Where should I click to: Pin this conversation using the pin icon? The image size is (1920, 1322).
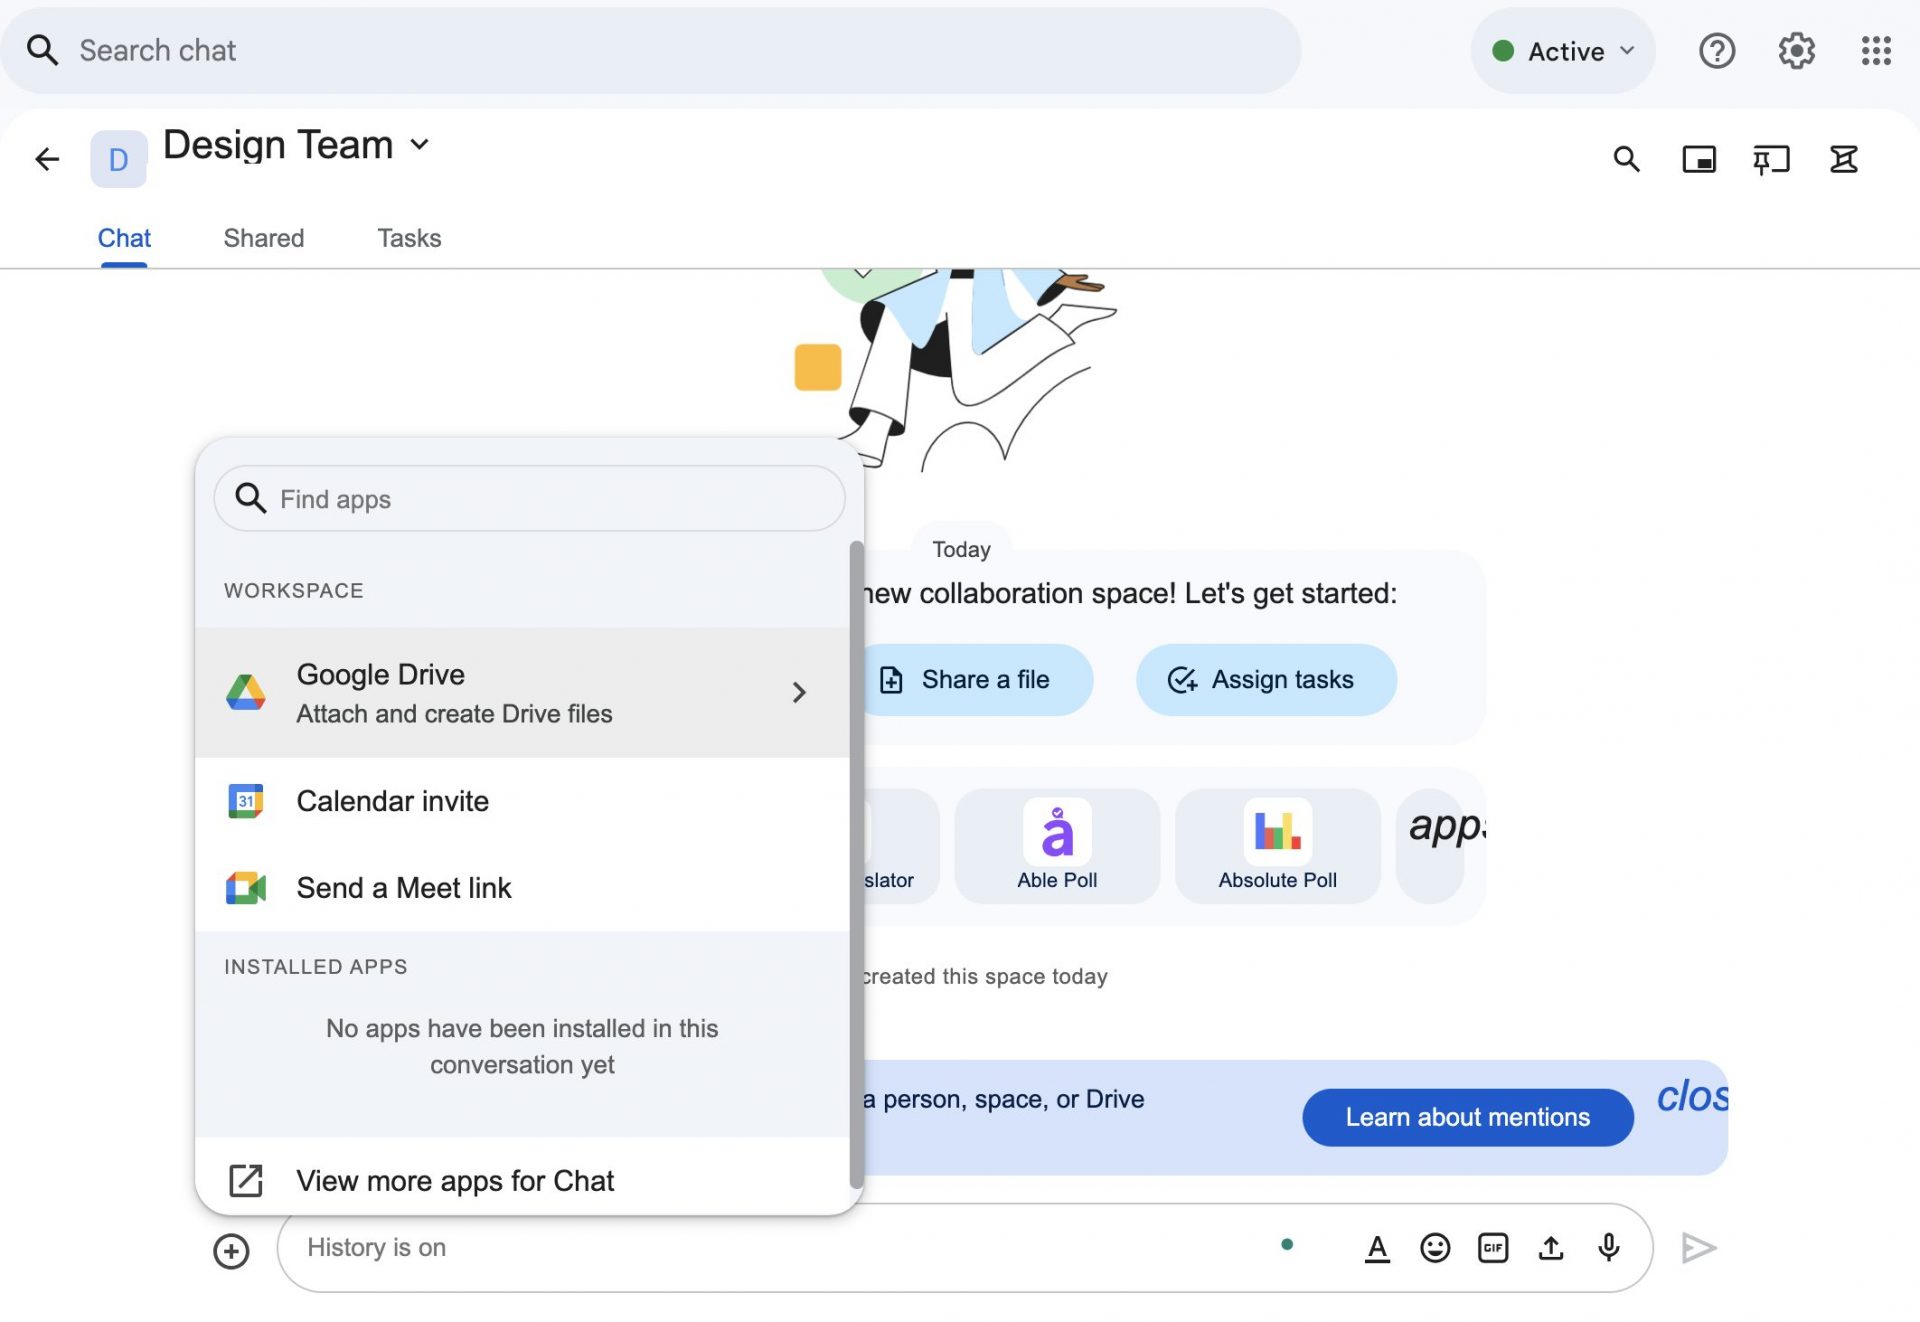click(1771, 159)
